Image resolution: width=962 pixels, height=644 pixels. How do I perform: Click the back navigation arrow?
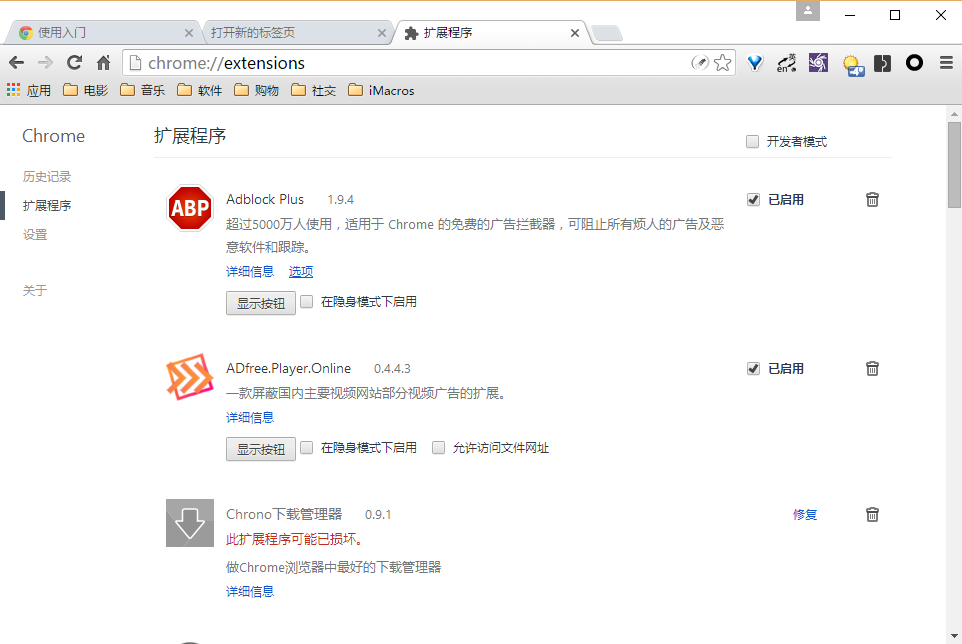click(x=16, y=63)
